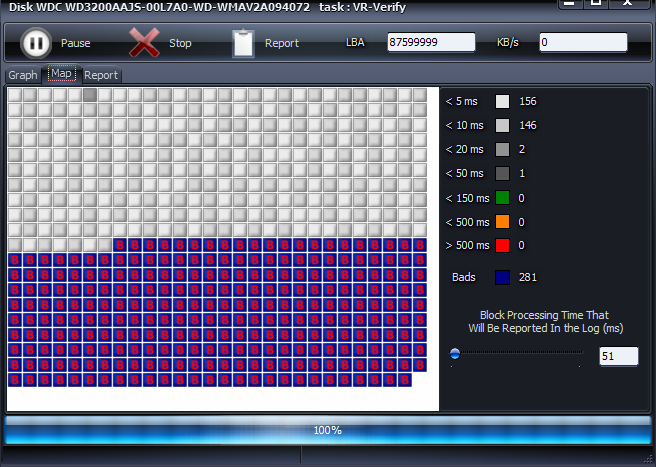Click the < 20 ms legend swatch
The image size is (656, 467).
502,149
